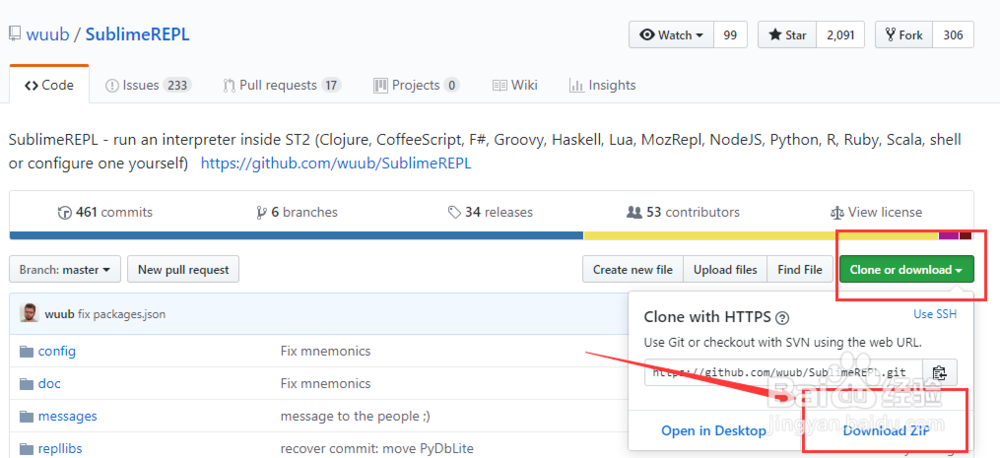View the 6 branches list
The image size is (1000, 458).
[x=297, y=212]
